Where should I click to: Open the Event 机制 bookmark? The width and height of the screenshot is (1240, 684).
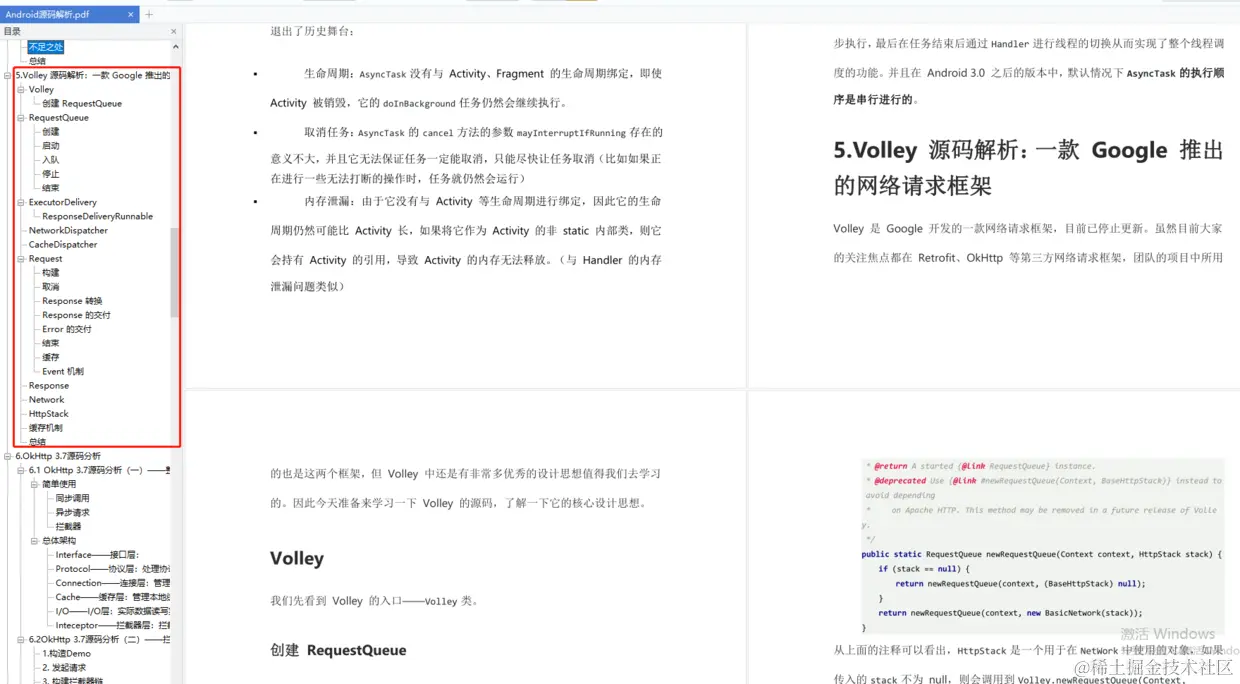click(63, 371)
